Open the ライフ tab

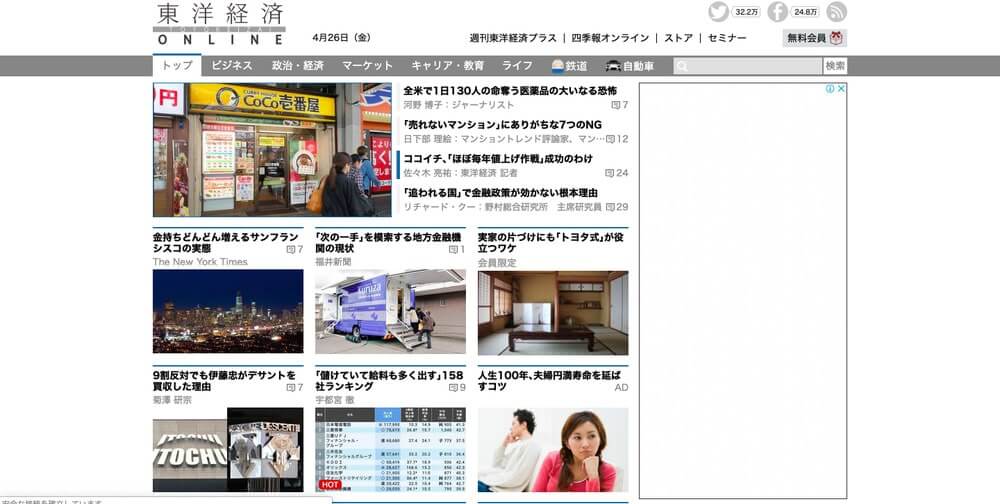(x=517, y=66)
